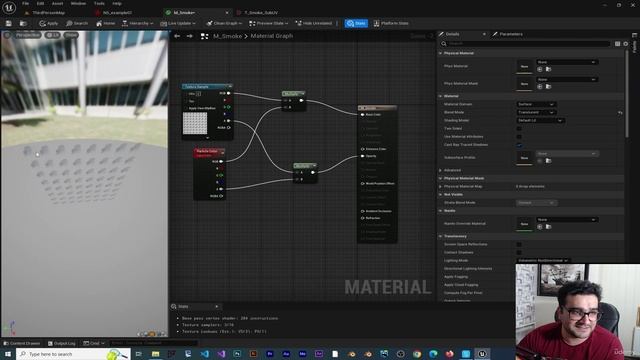The width and height of the screenshot is (640, 360).
Task: Close the M_Smoke tab
Action: (x=227, y=13)
